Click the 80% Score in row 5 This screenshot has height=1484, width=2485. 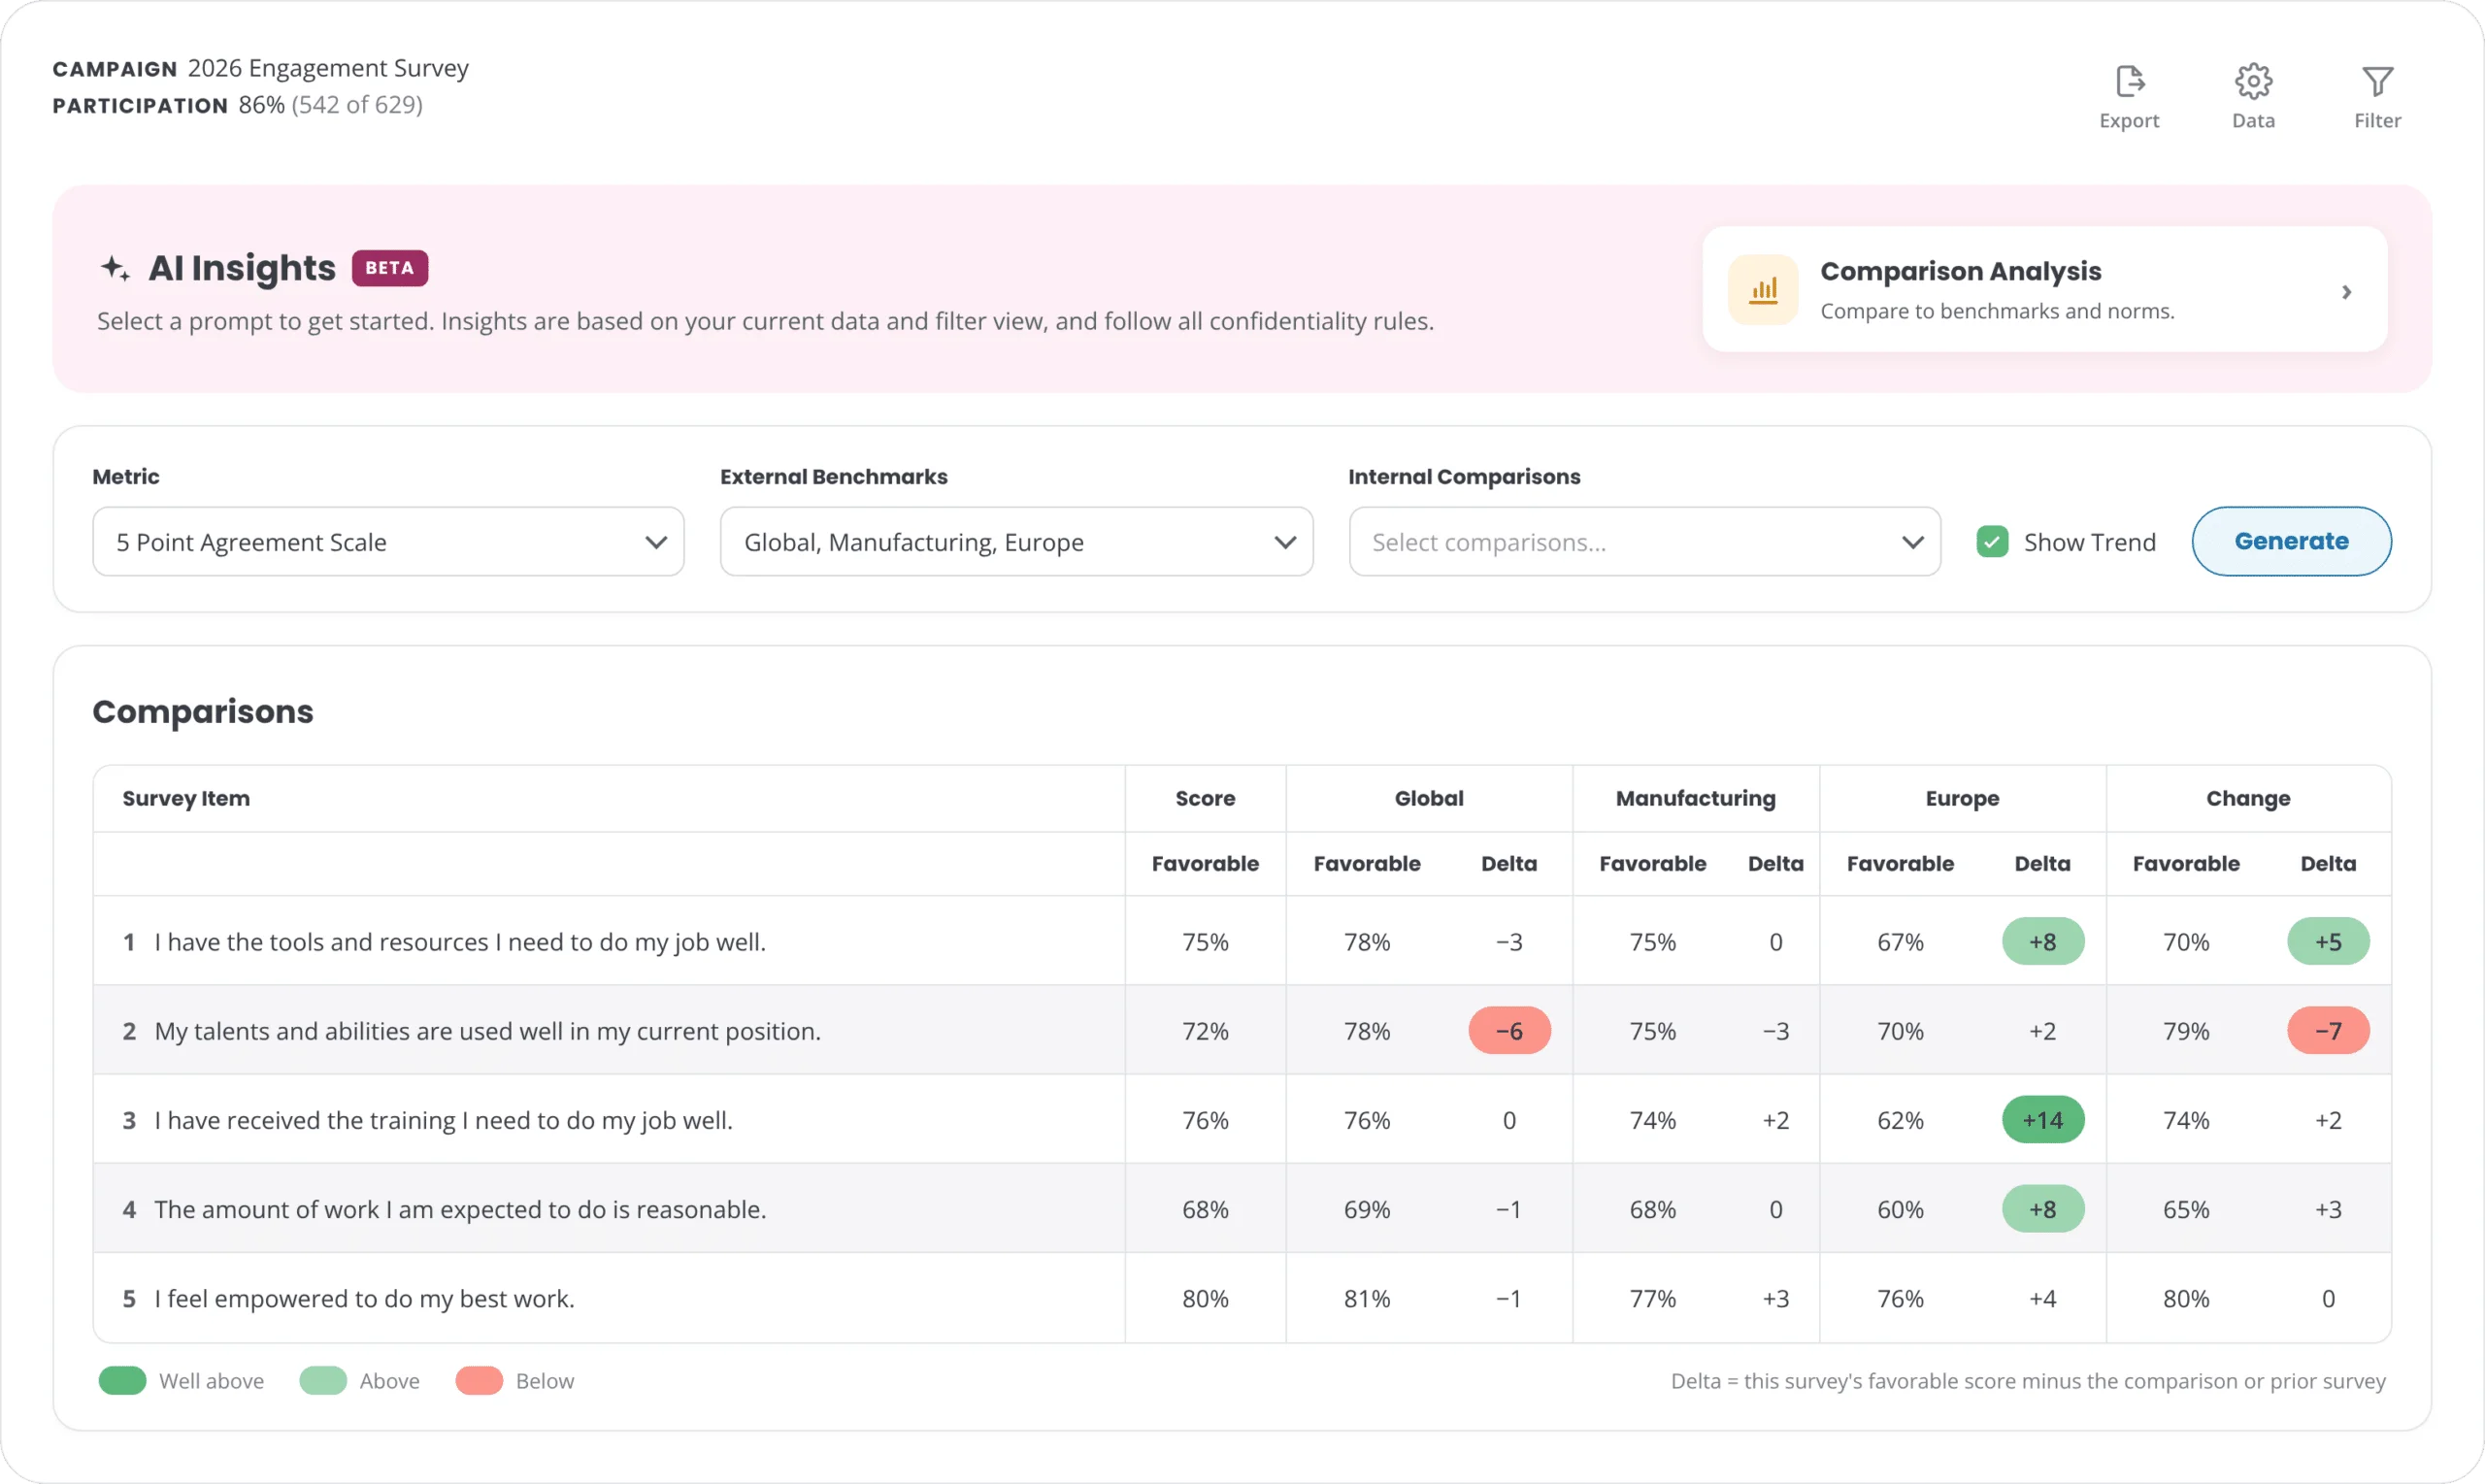(x=1205, y=1298)
